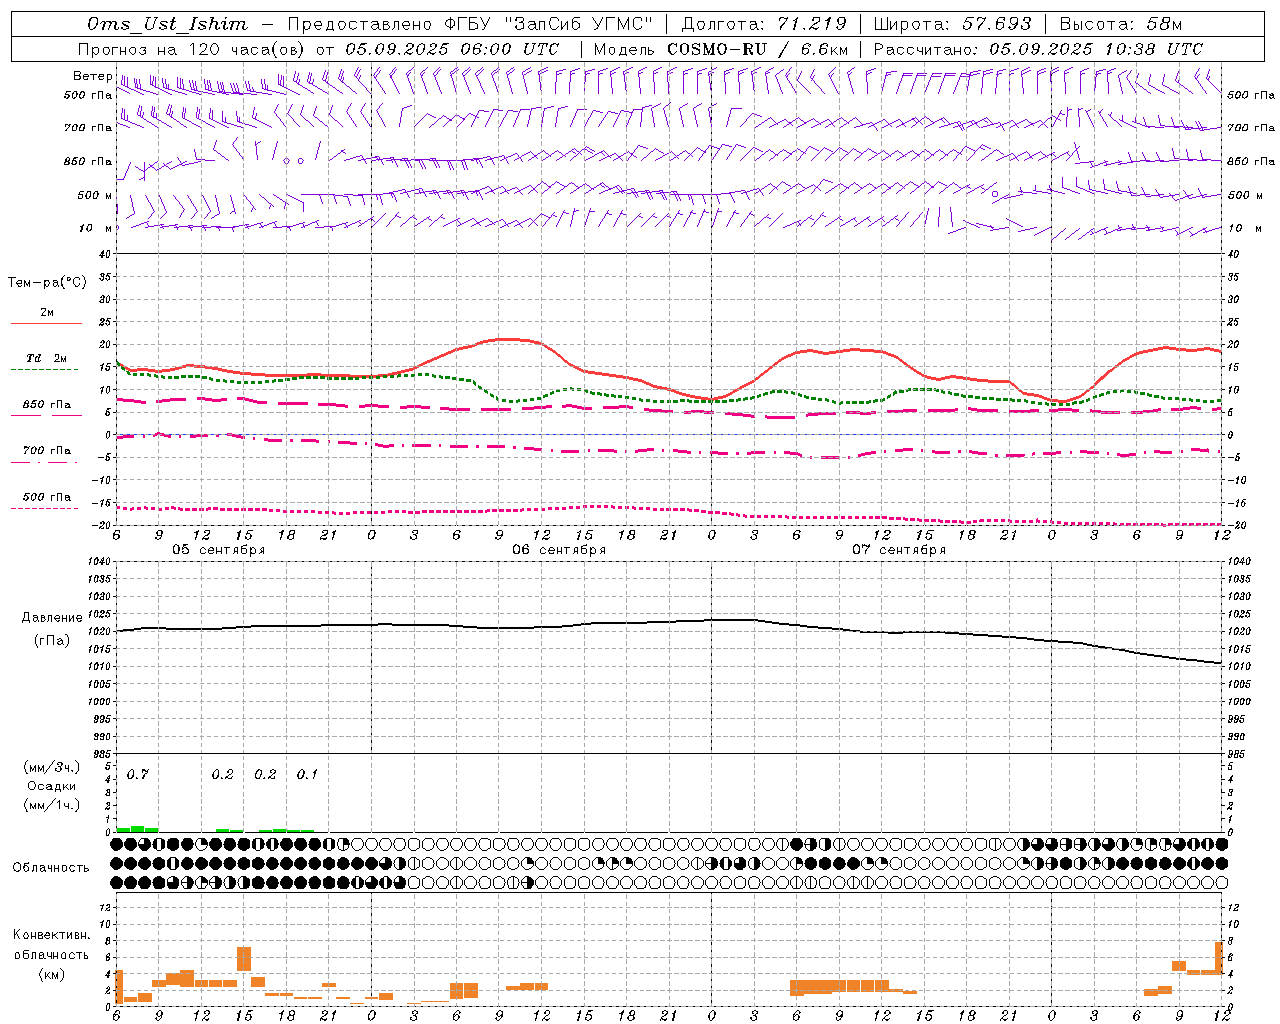Select the provider text ЗапСиб УГМС
This screenshot has height=1024, width=1280.
[579, 24]
